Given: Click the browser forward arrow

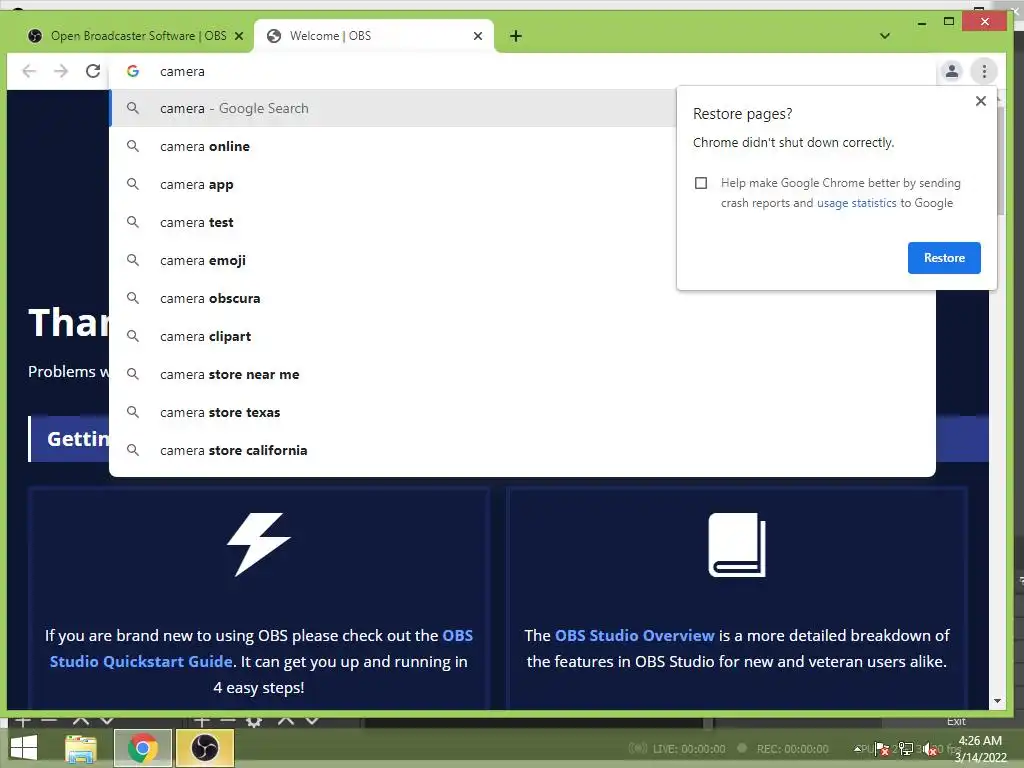Looking at the screenshot, I should pos(61,71).
